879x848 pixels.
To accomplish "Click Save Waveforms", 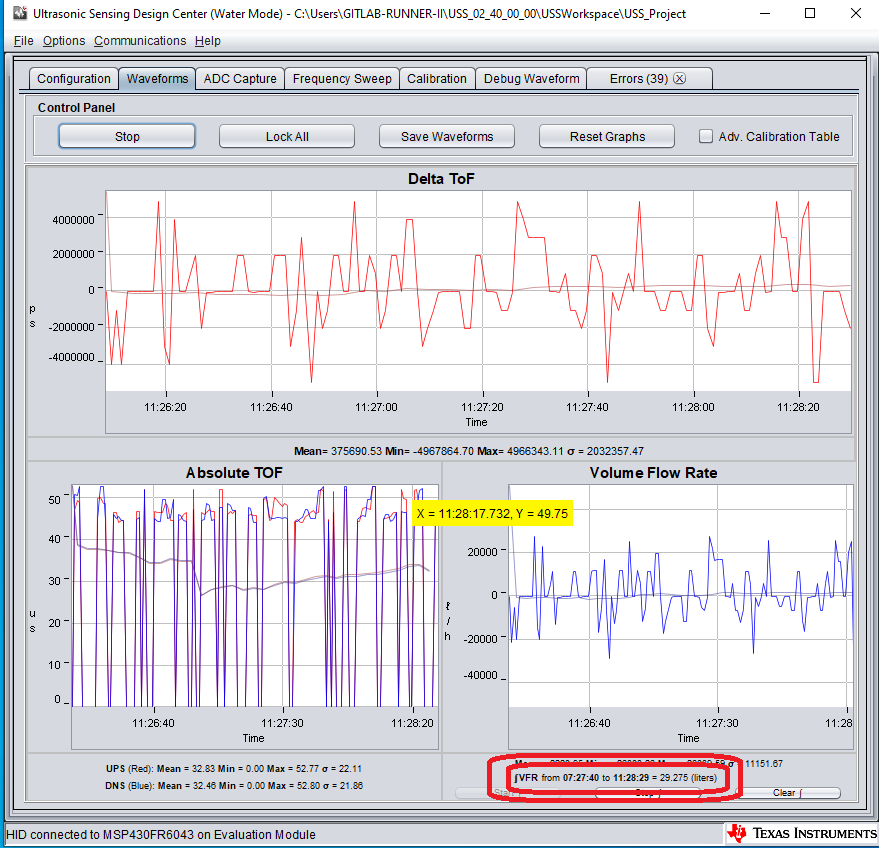I will 446,136.
